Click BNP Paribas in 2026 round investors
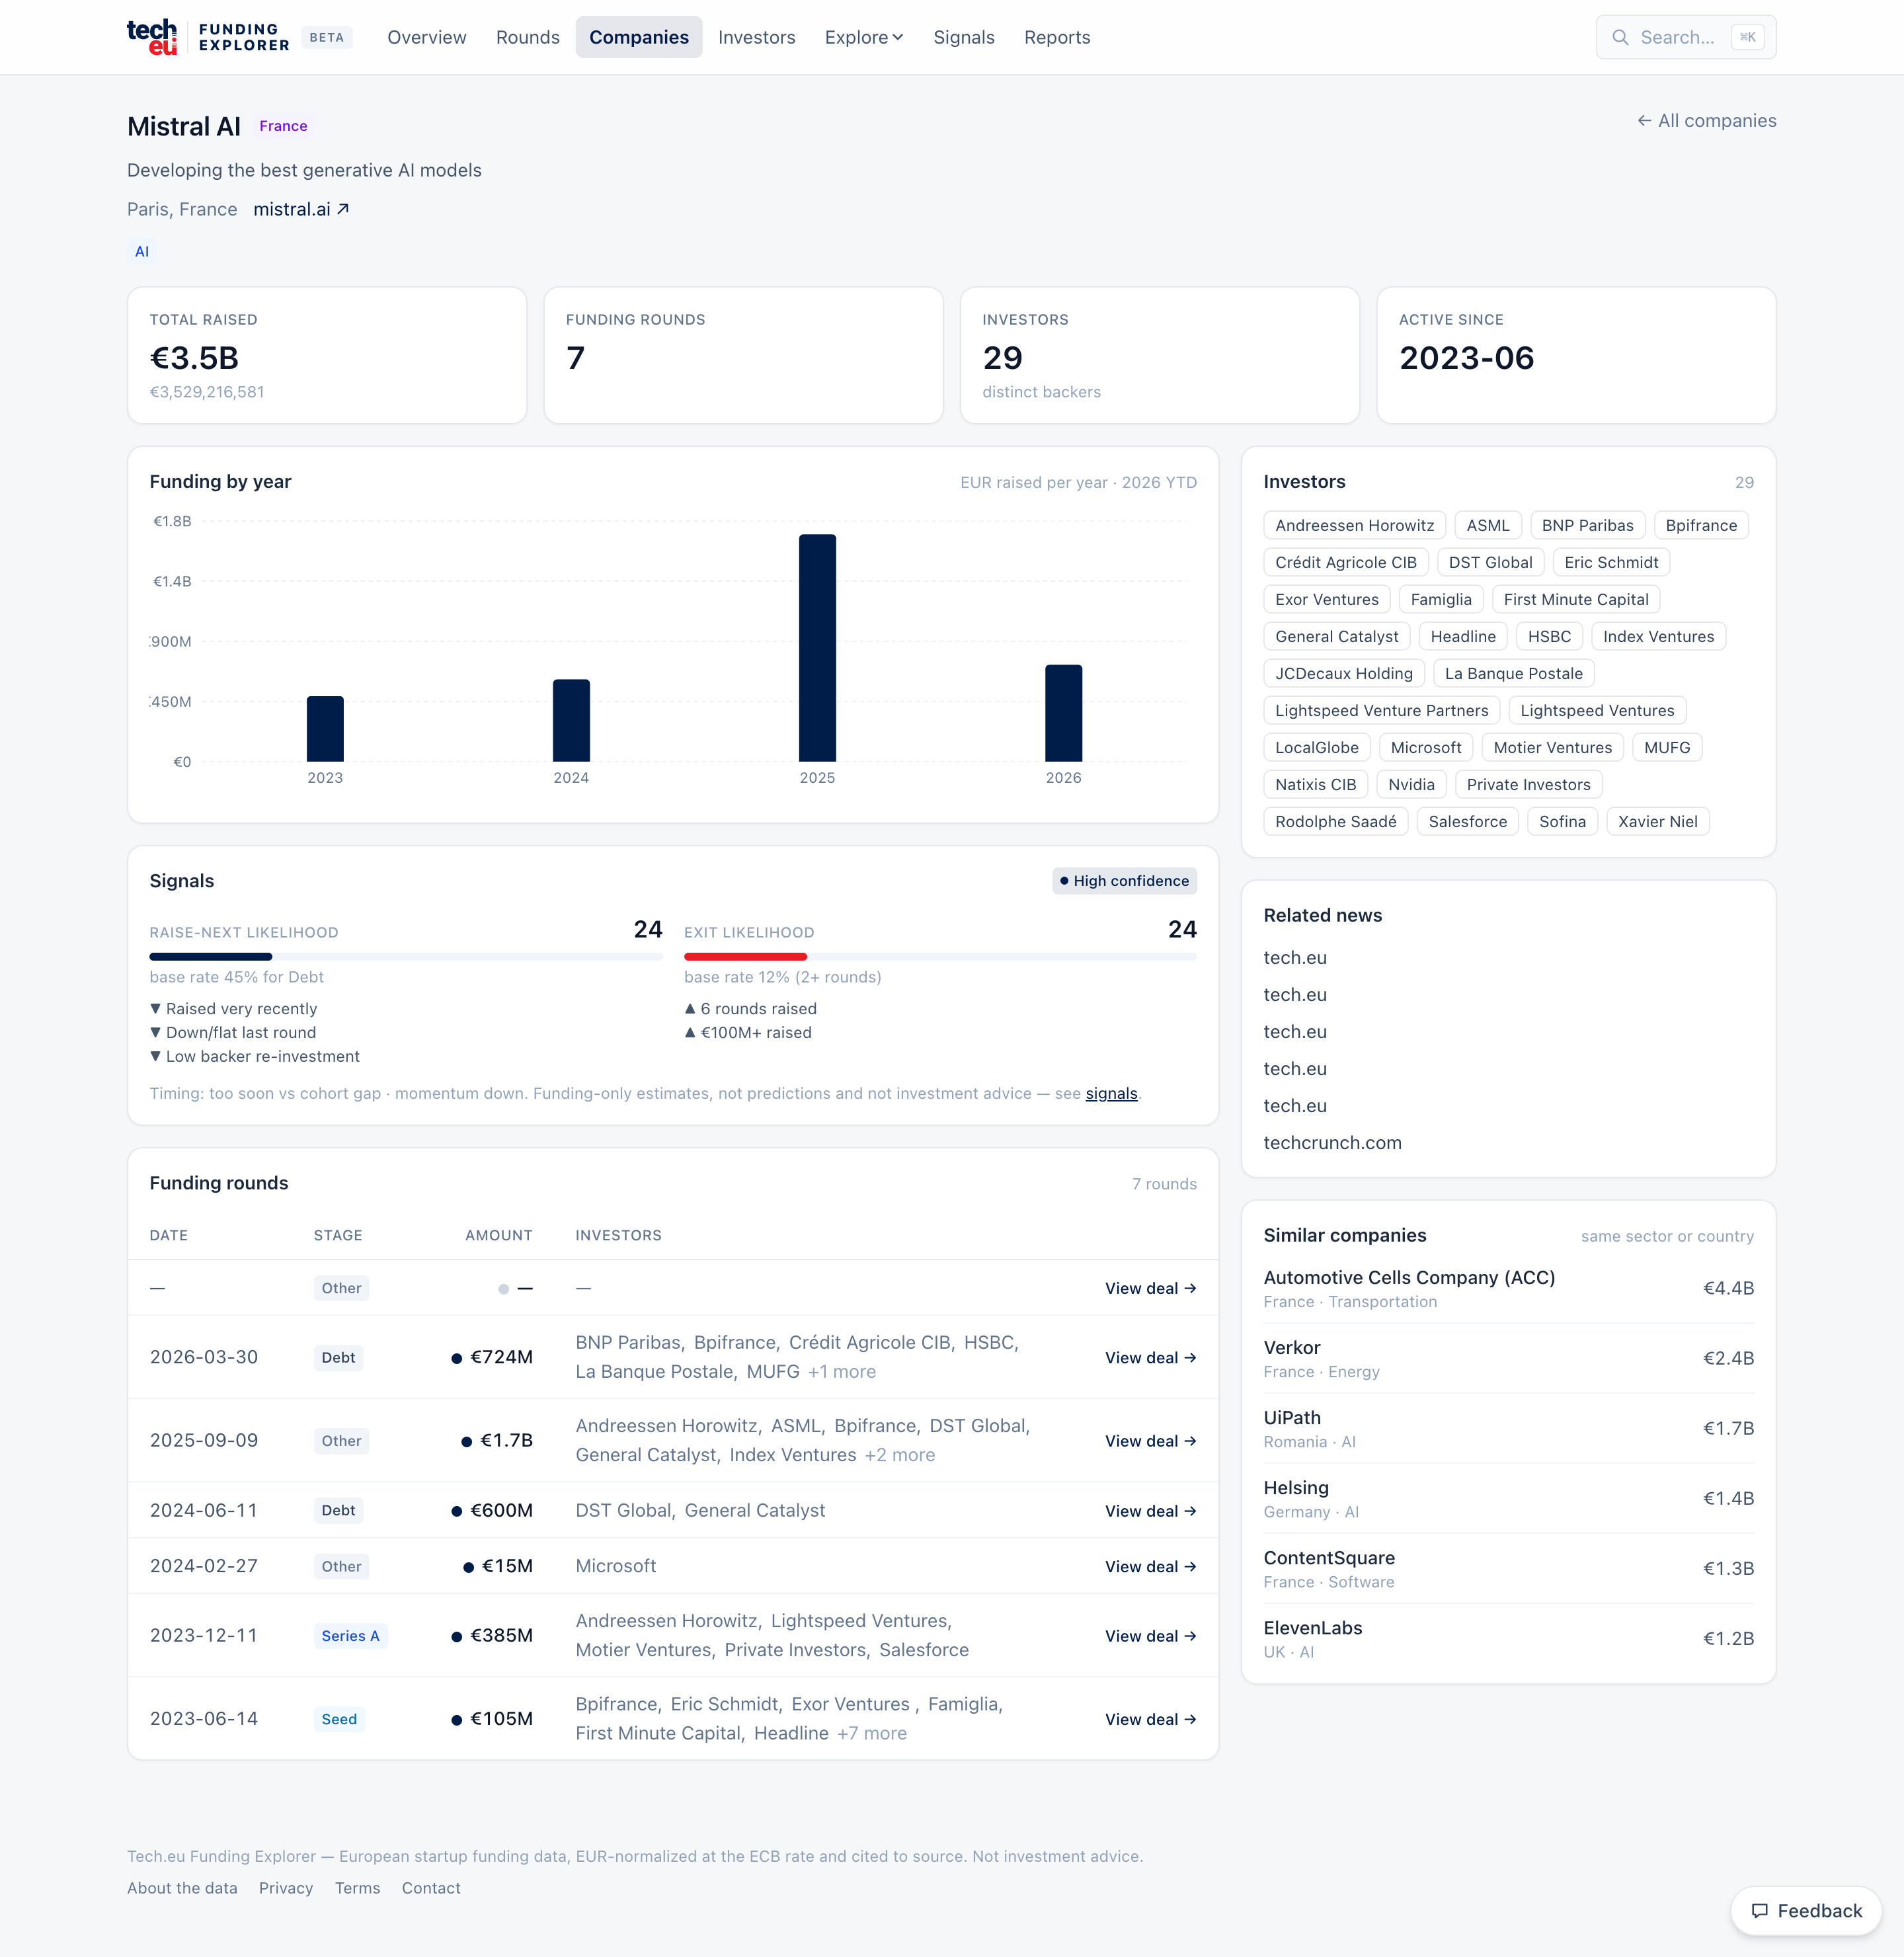Screen dimensions: 1904x1957 [628, 1342]
